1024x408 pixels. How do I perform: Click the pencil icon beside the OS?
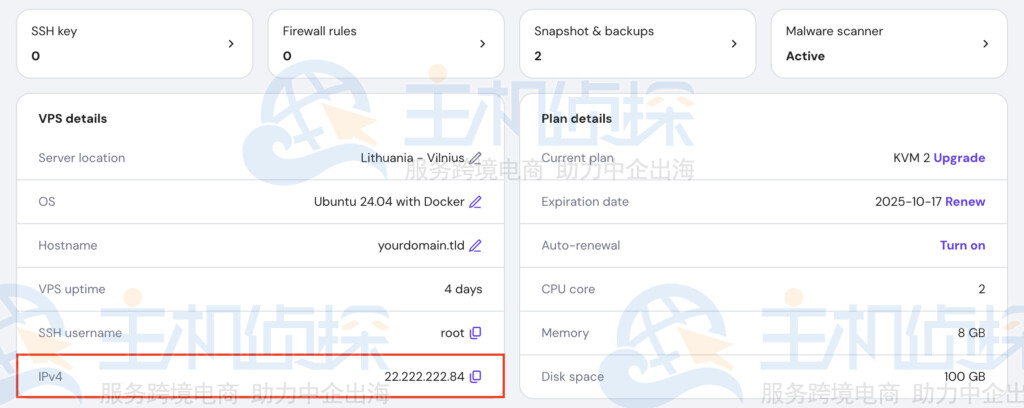476,202
